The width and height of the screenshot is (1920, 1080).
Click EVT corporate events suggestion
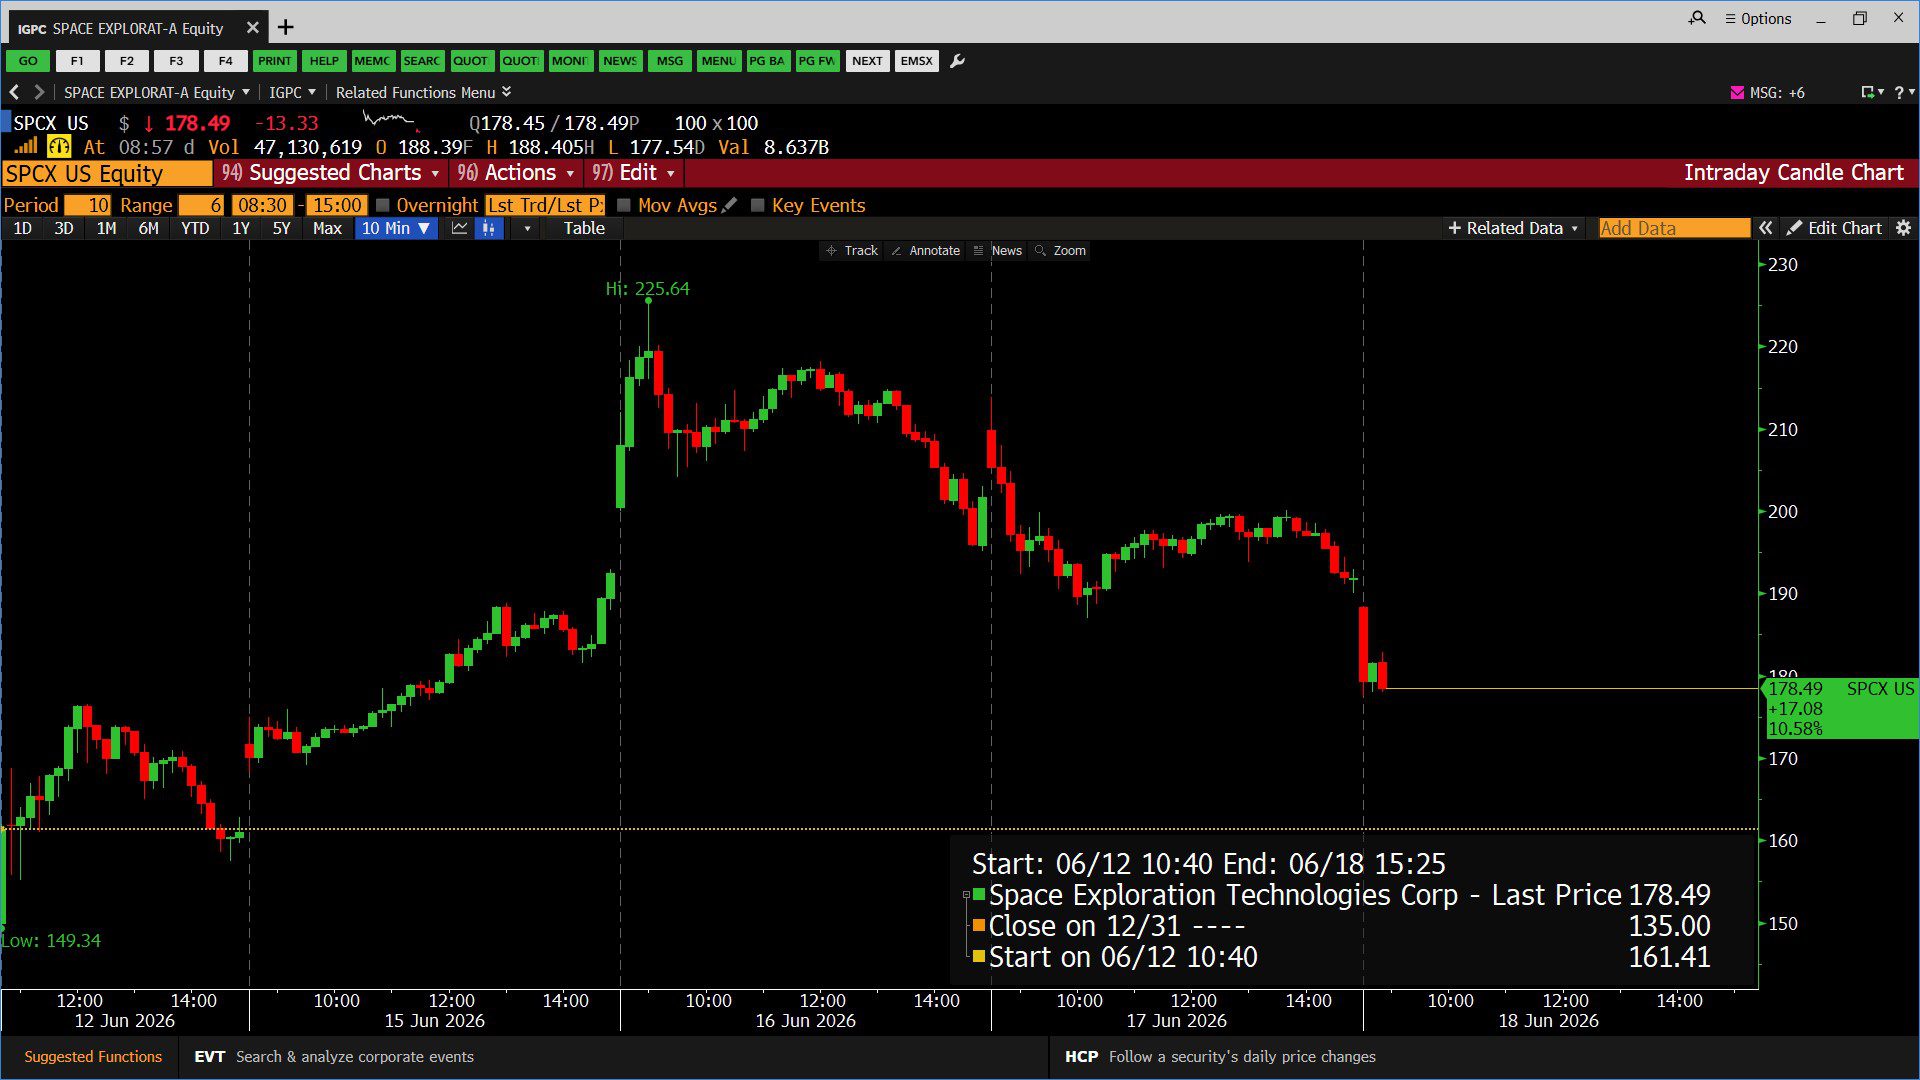334,1056
